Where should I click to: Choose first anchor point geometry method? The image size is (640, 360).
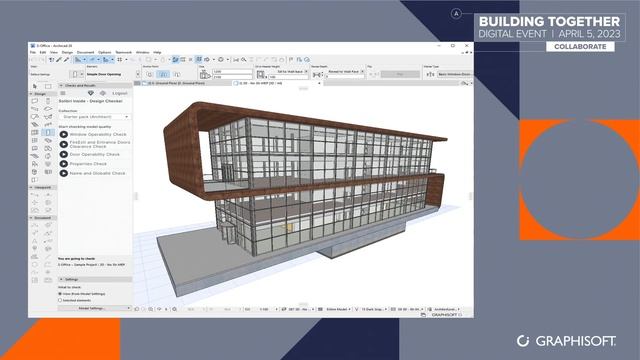[x=150, y=74]
